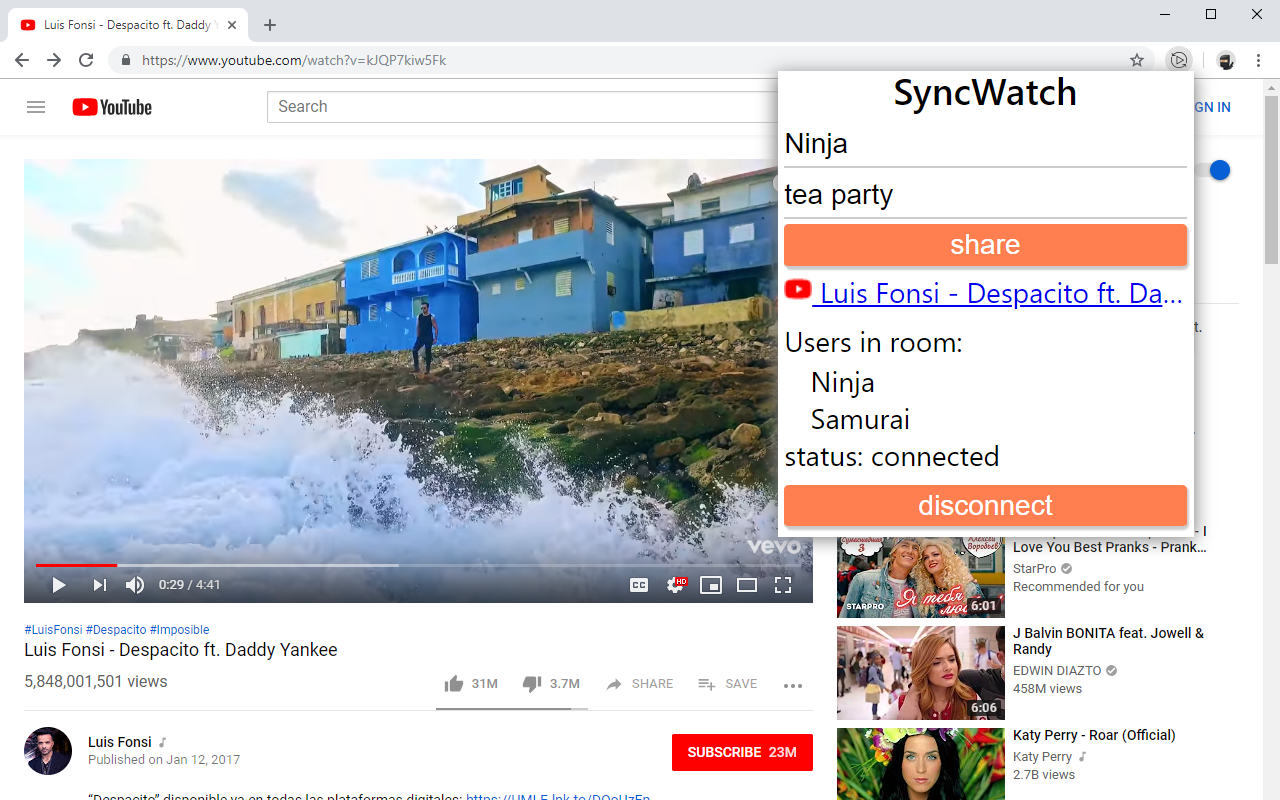Open the player settings gear
The image size is (1280, 800).
click(677, 585)
